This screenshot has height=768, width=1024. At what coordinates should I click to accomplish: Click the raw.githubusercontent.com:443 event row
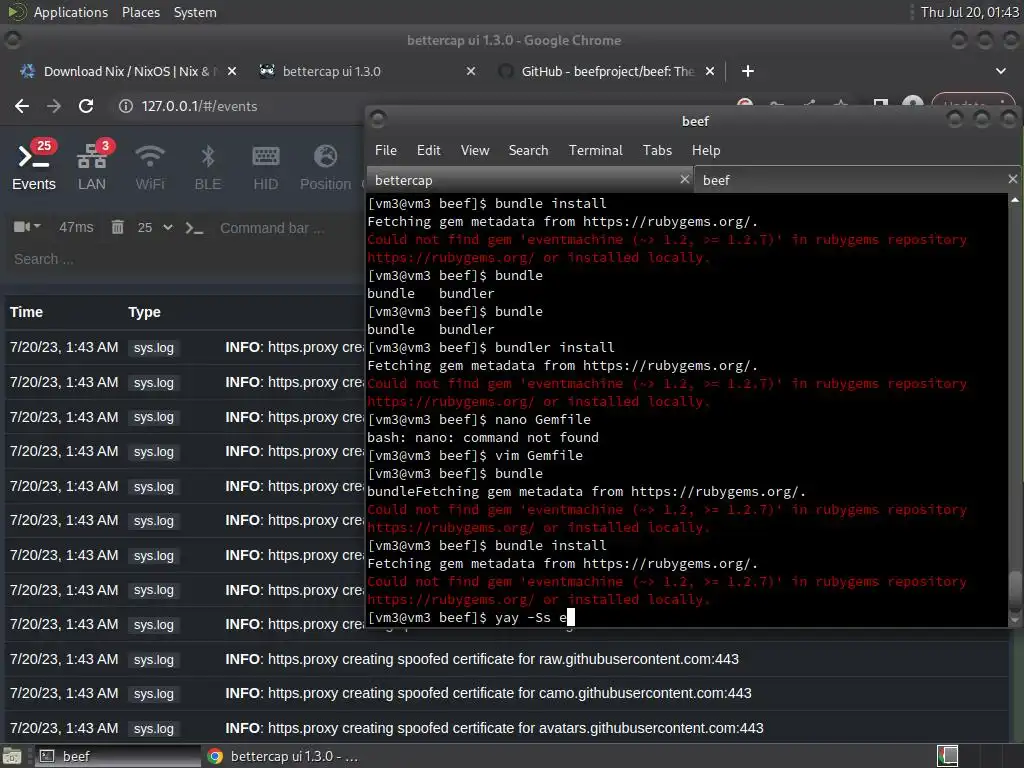[507, 659]
